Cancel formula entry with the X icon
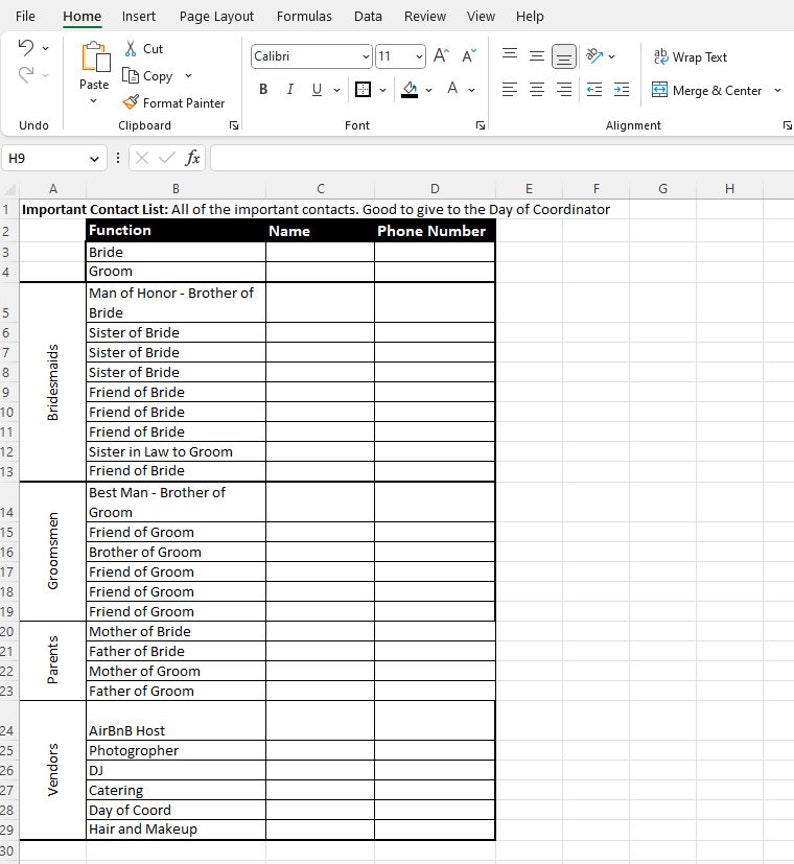The width and height of the screenshot is (794, 864). pyautogui.click(x=142, y=159)
